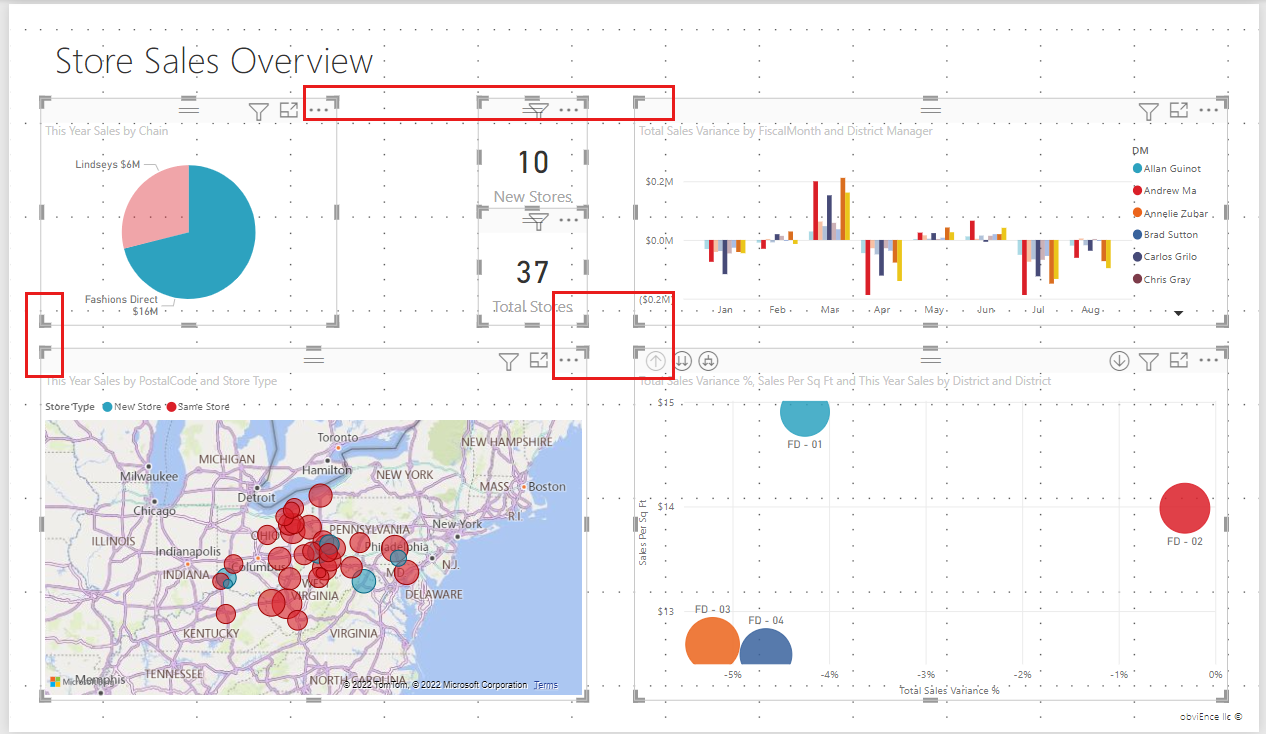Click drill up arrow on scatter chart
1266x734 pixels.
tap(656, 361)
